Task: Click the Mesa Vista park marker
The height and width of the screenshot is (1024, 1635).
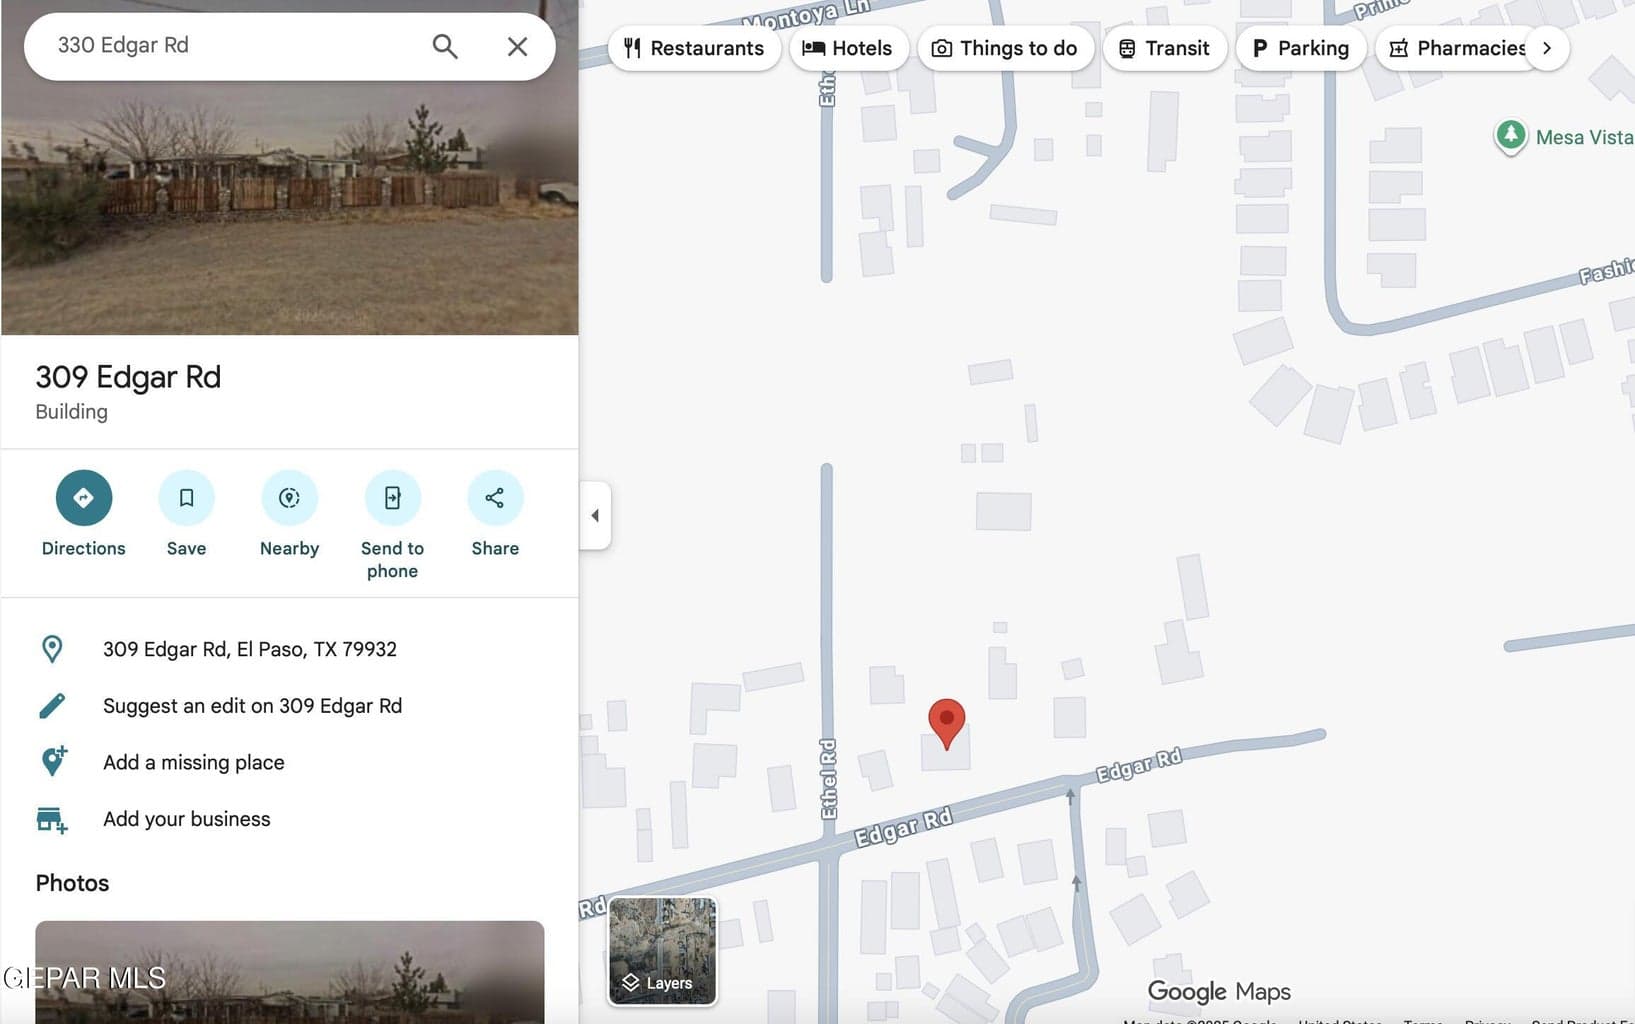Action: [x=1511, y=136]
